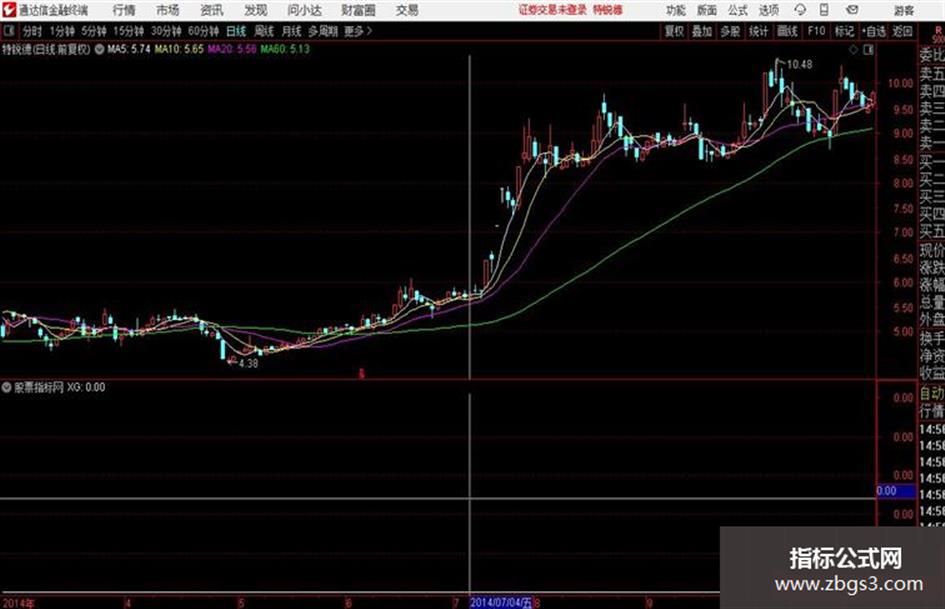Screen dimensions: 945x609
Task: Open the 行情 menu
Action: 124,10
